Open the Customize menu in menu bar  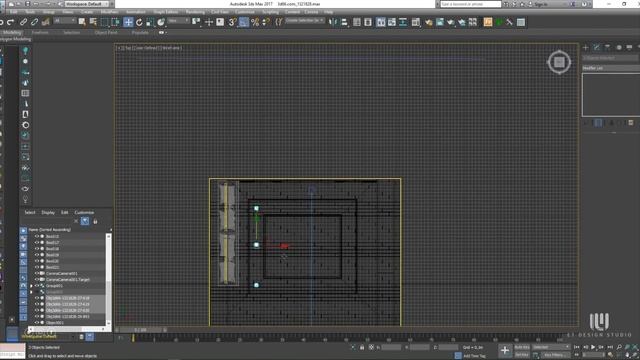pos(245,12)
